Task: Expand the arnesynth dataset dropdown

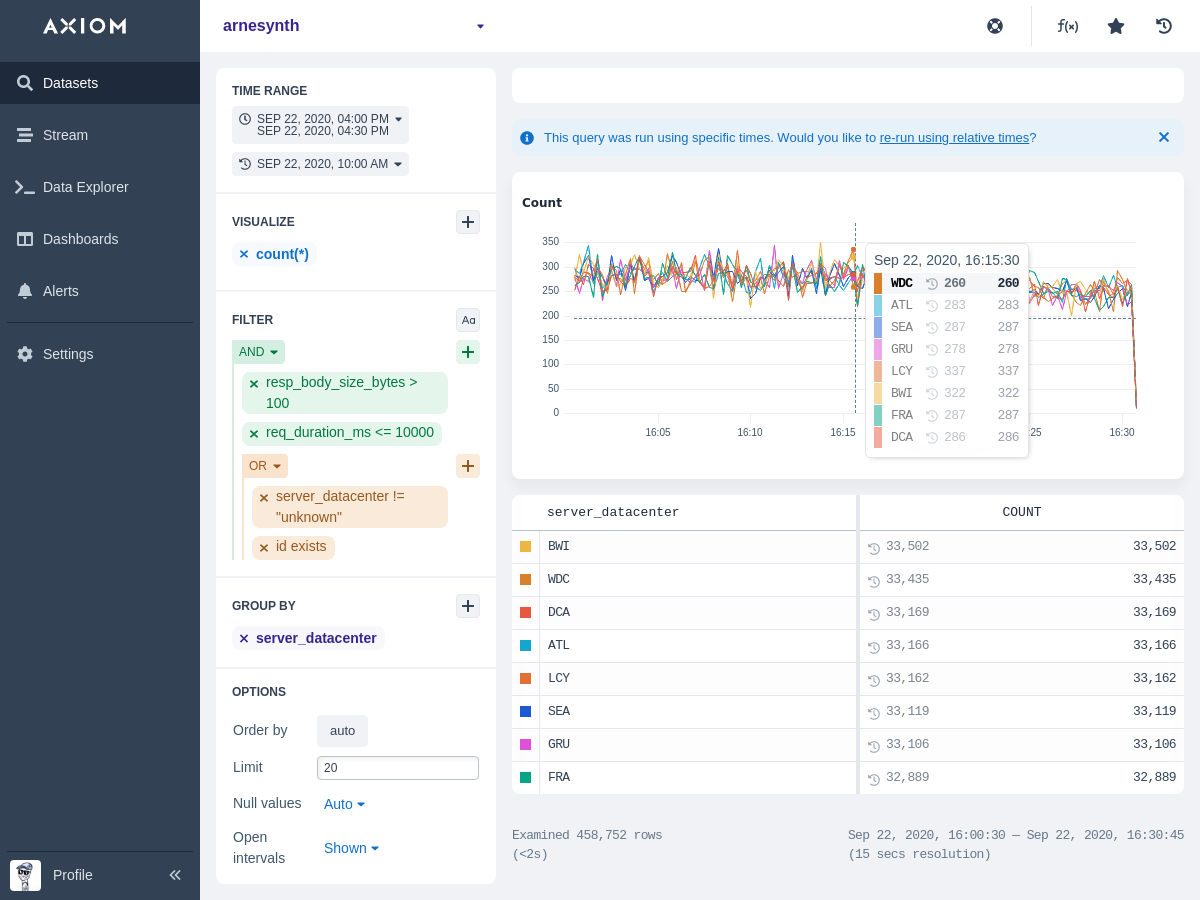Action: [x=480, y=26]
